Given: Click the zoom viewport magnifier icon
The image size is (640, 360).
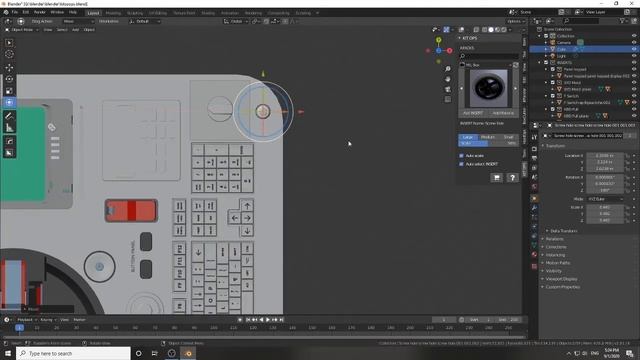Looking at the screenshot, I should (x=448, y=69).
